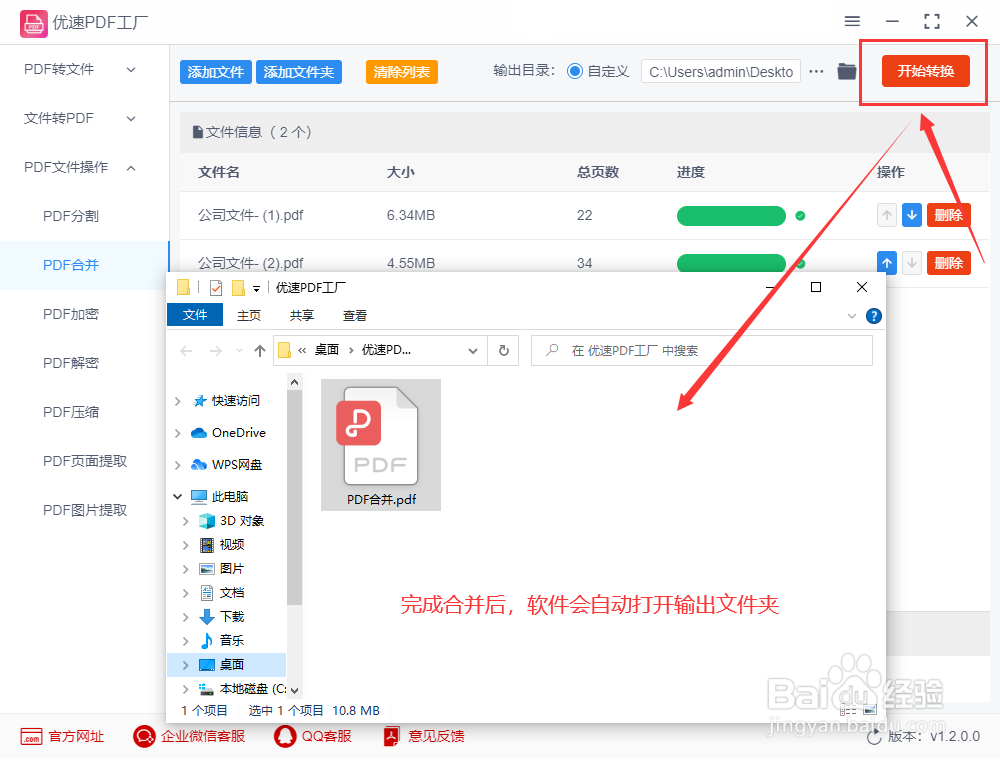Screen dimensions: 1000x760
Task: Click the 官方网址 icon in the footer
Action: [31, 736]
